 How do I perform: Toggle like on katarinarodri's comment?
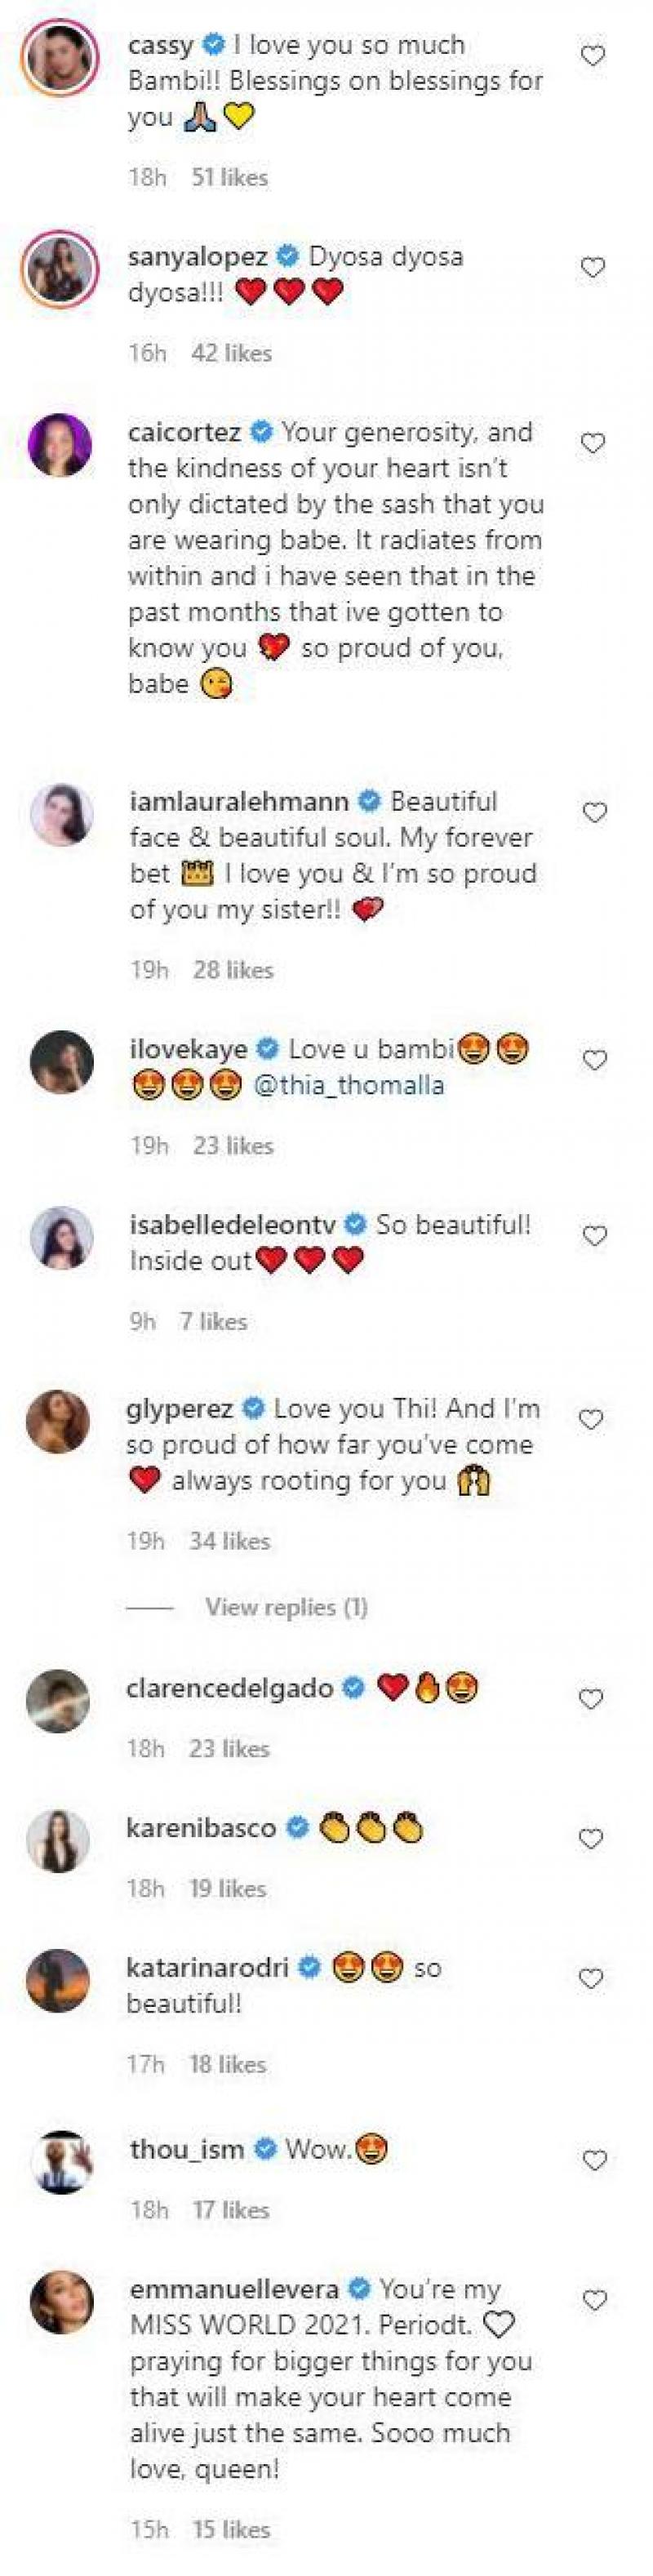(x=592, y=1979)
